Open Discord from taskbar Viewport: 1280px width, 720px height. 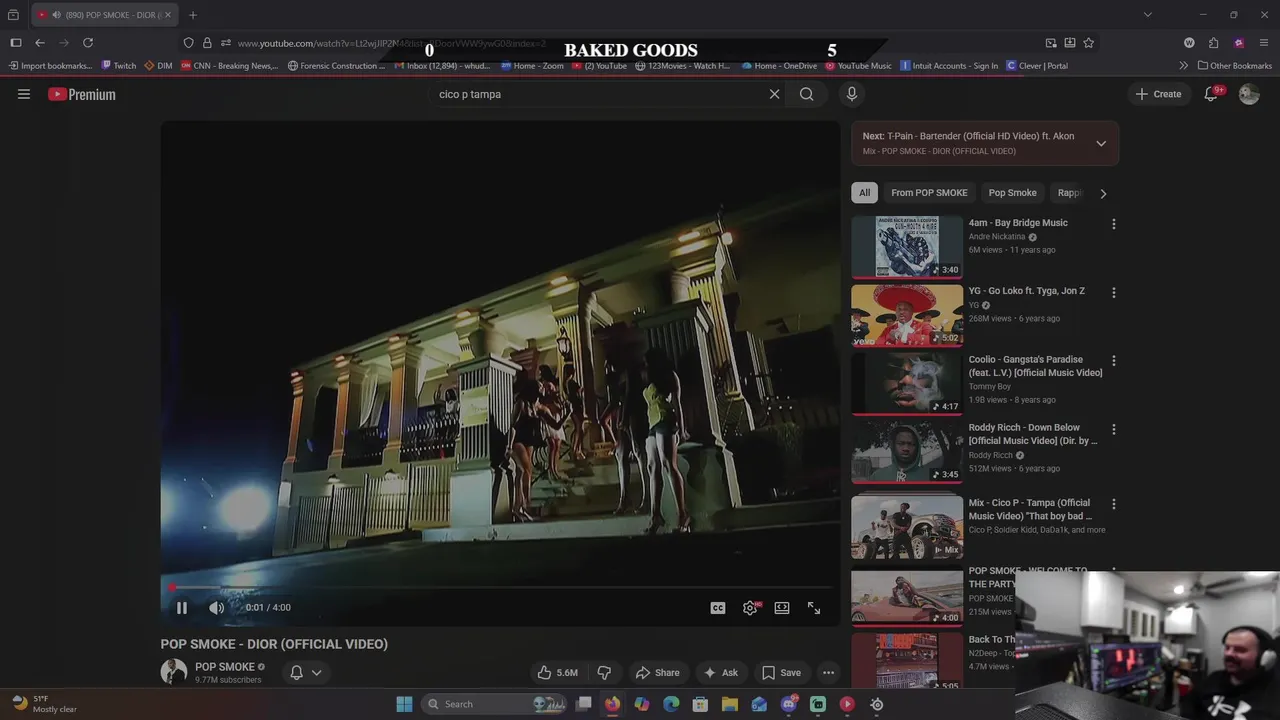789,704
